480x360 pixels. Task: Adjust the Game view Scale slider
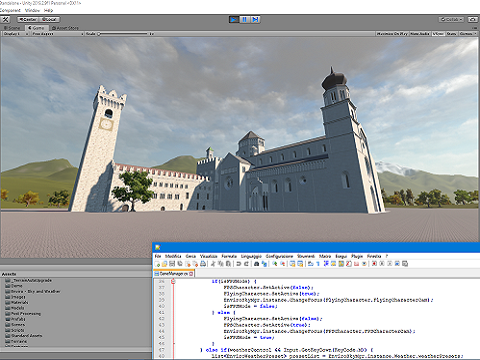[123, 34]
